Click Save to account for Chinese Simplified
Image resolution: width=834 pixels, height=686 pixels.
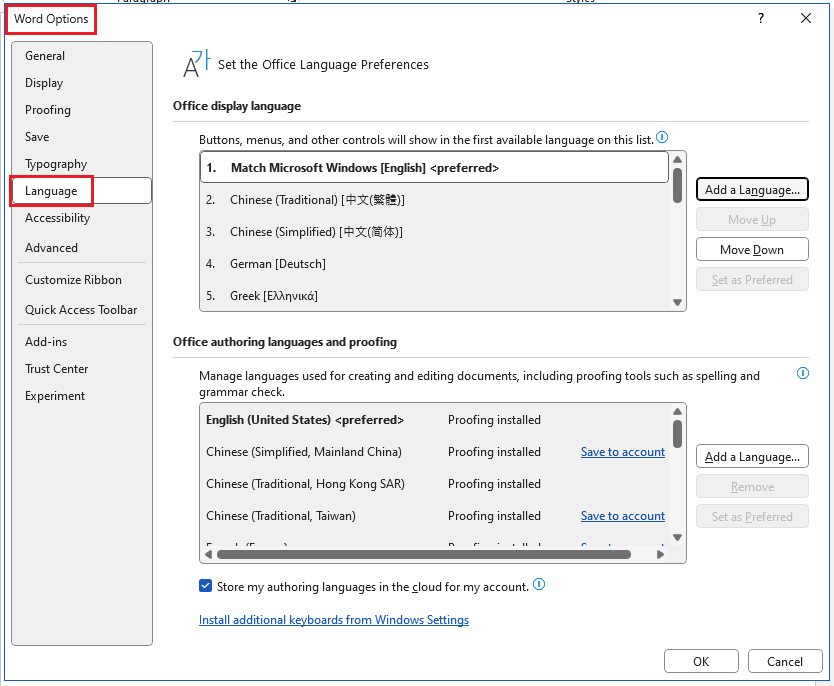(x=623, y=452)
